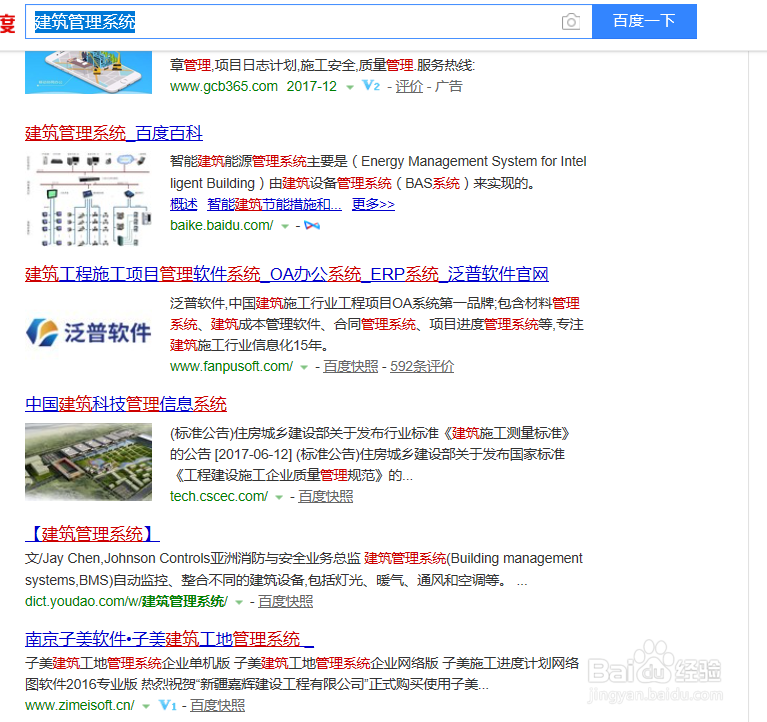The image size is (767, 722).
Task: Click the 更多>> link in Baike result
Action: (373, 204)
